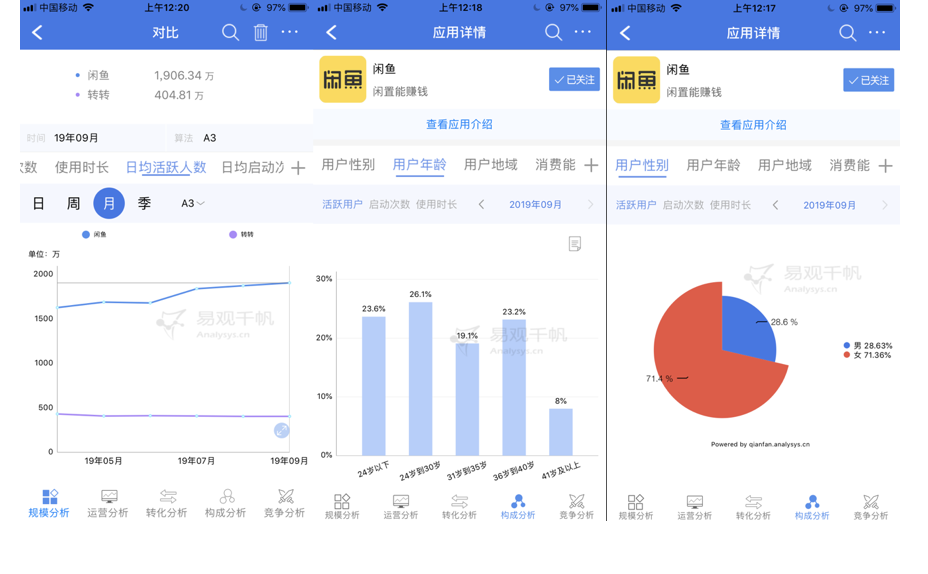928x574 pixels.
Task: Open 规模分析 in left screen bottom bar
Action: pyautogui.click(x=49, y=504)
